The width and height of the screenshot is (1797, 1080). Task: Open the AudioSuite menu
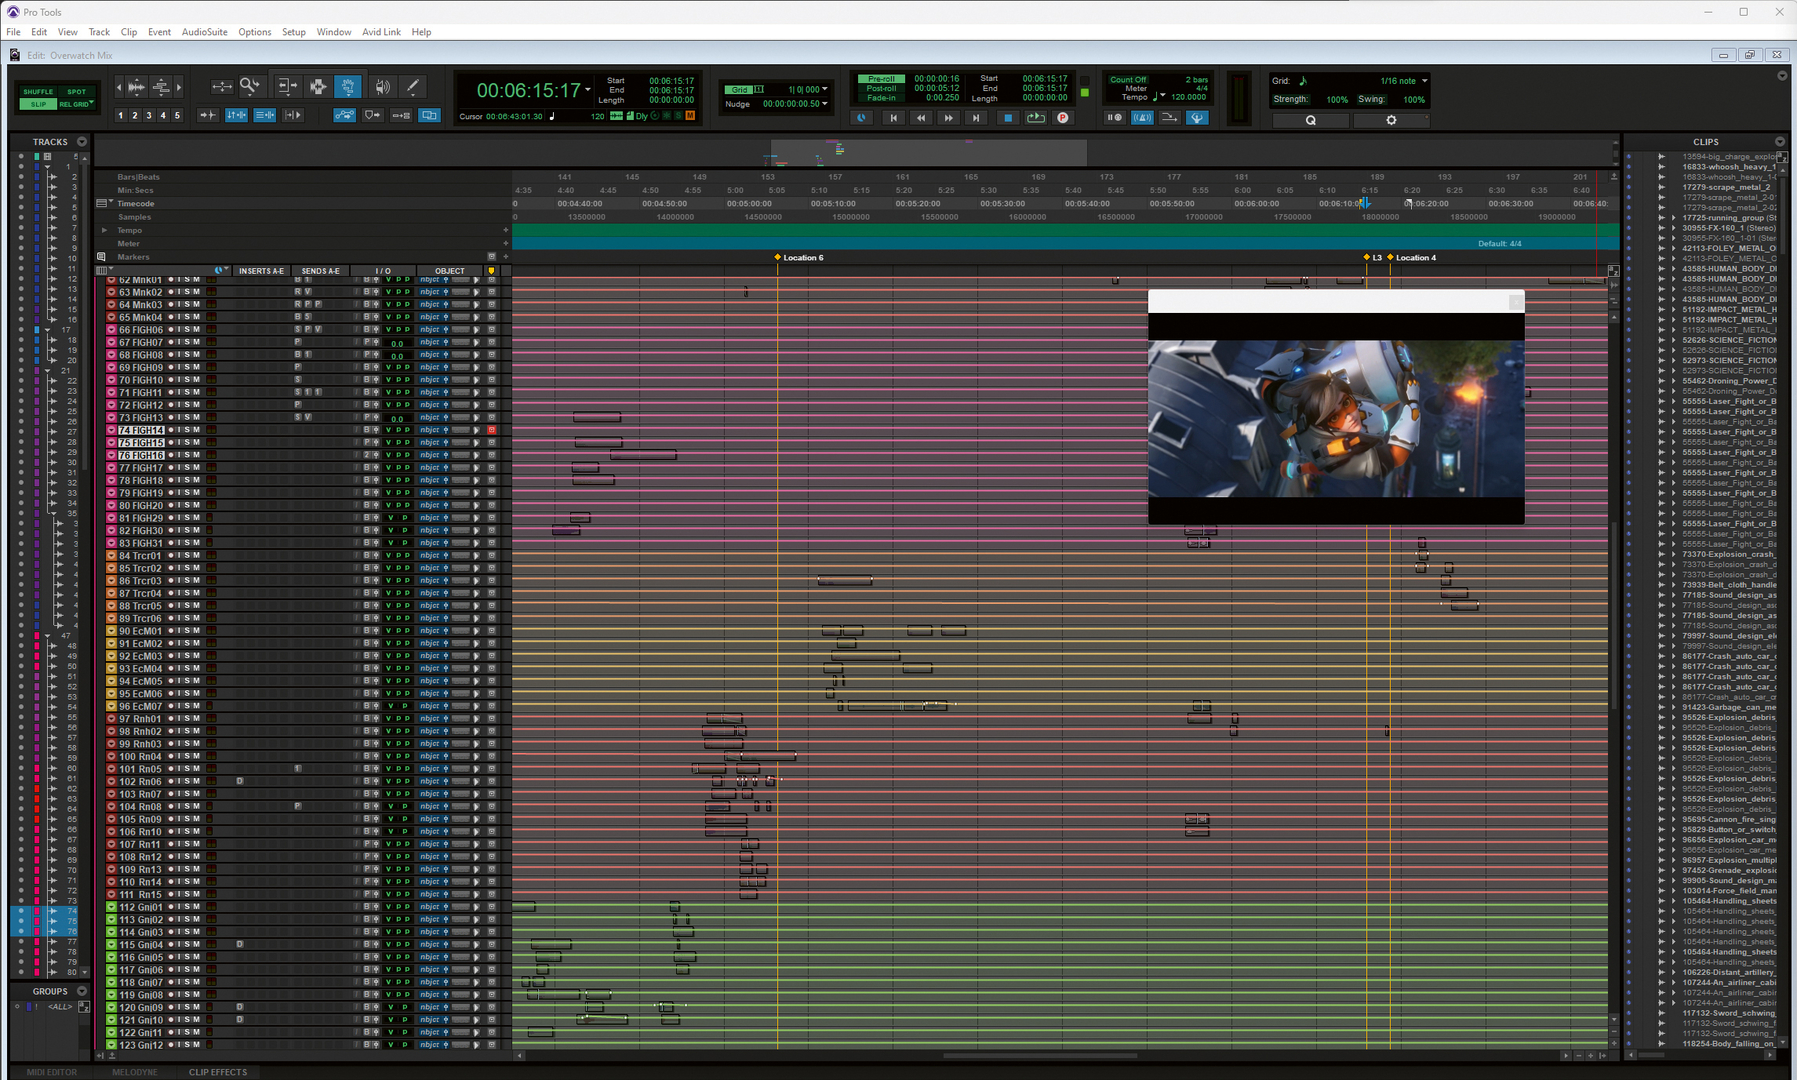pyautogui.click(x=204, y=32)
